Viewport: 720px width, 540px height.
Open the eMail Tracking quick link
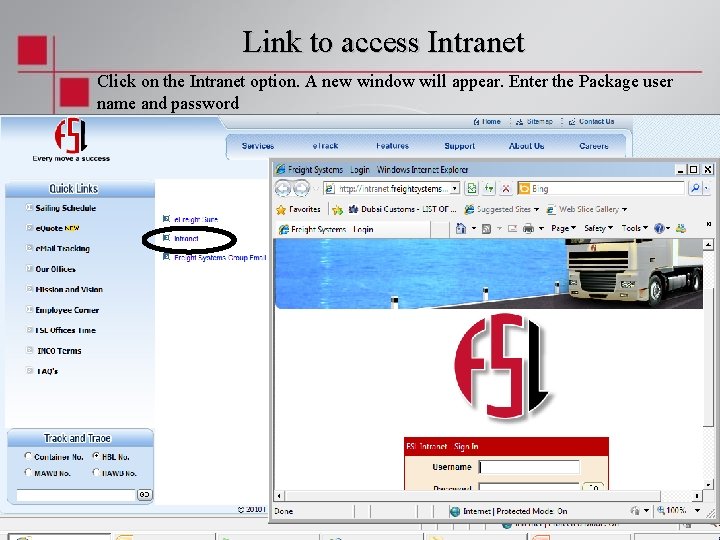point(62,248)
